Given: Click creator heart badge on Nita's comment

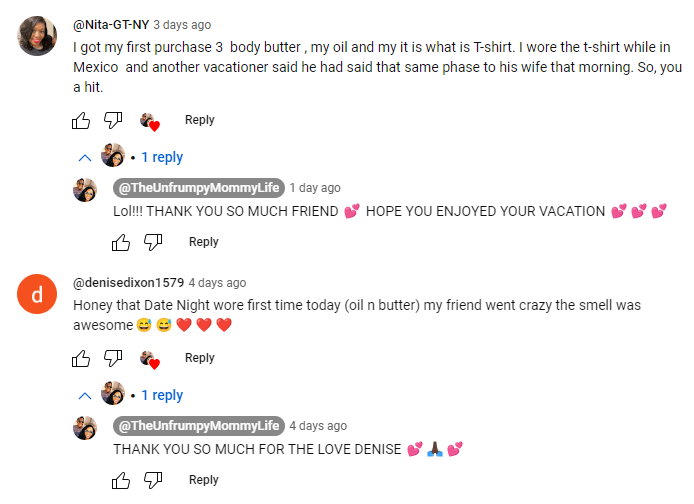Looking at the screenshot, I should pyautogui.click(x=149, y=121).
